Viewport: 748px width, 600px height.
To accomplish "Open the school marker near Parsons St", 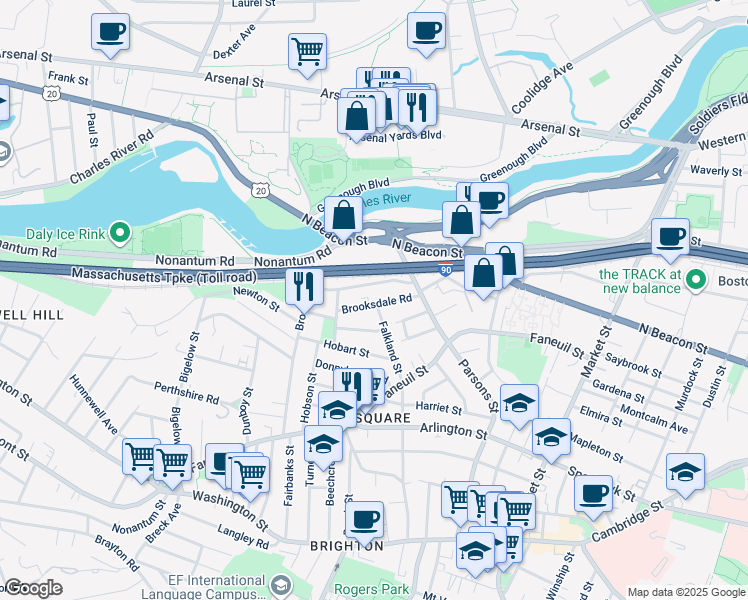I will point(519,407).
